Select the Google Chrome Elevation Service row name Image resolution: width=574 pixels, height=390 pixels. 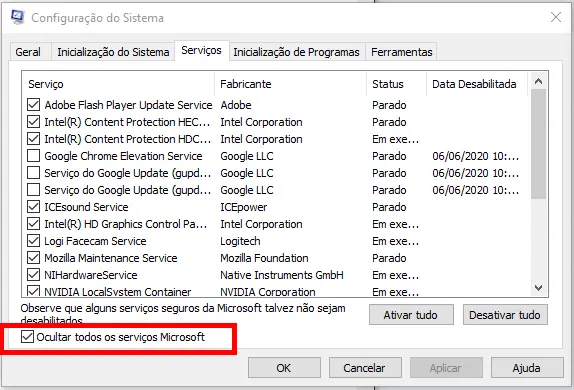[x=123, y=156]
